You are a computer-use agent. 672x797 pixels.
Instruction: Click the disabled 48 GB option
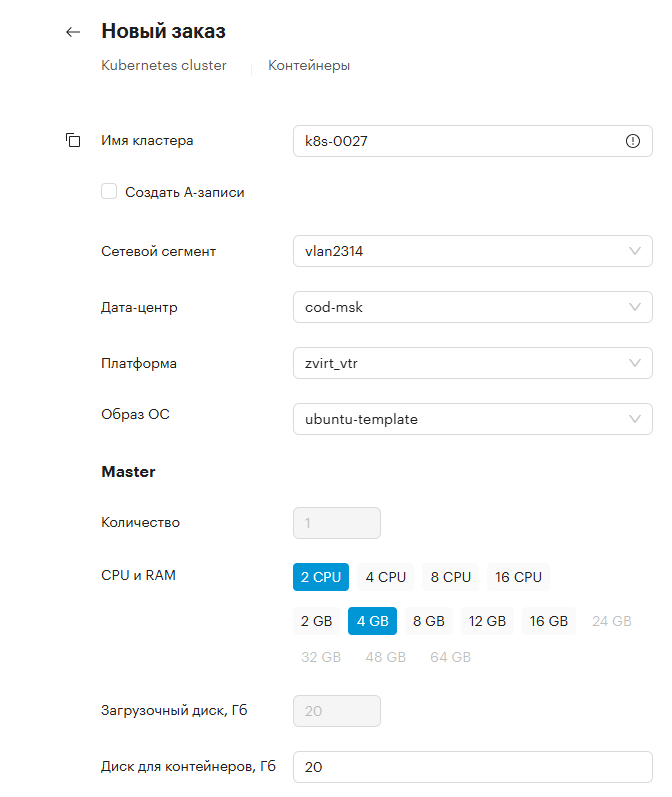(385, 657)
